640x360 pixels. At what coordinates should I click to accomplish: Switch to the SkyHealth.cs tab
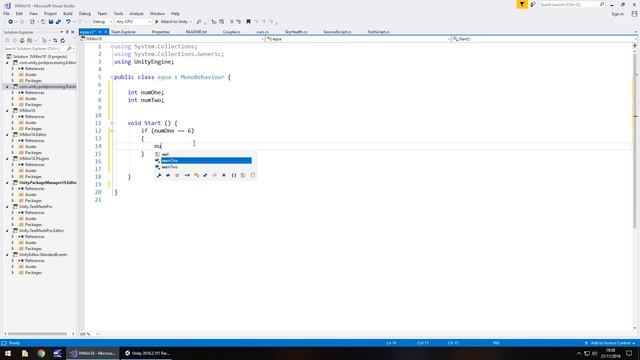[296, 32]
